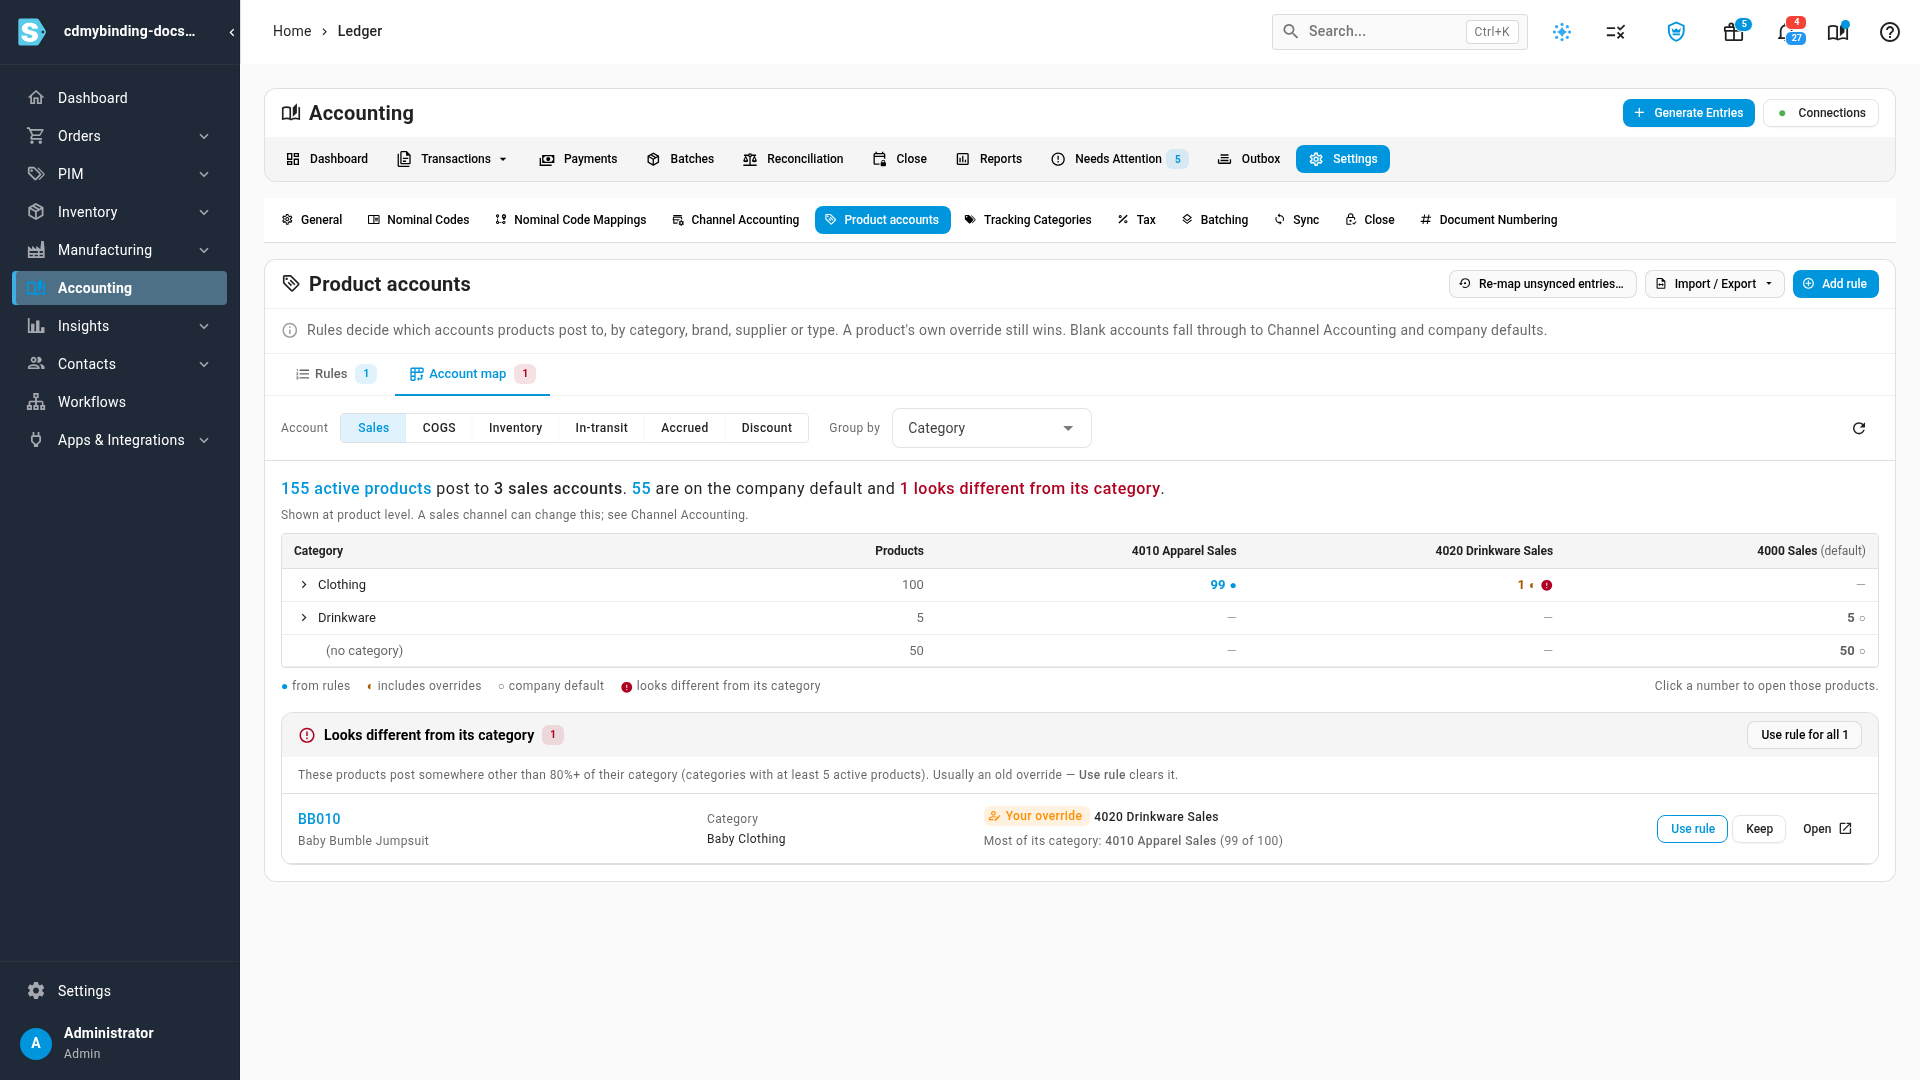Open the documentation book icon
Image resolution: width=1920 pixels, height=1080 pixels.
1838,32
